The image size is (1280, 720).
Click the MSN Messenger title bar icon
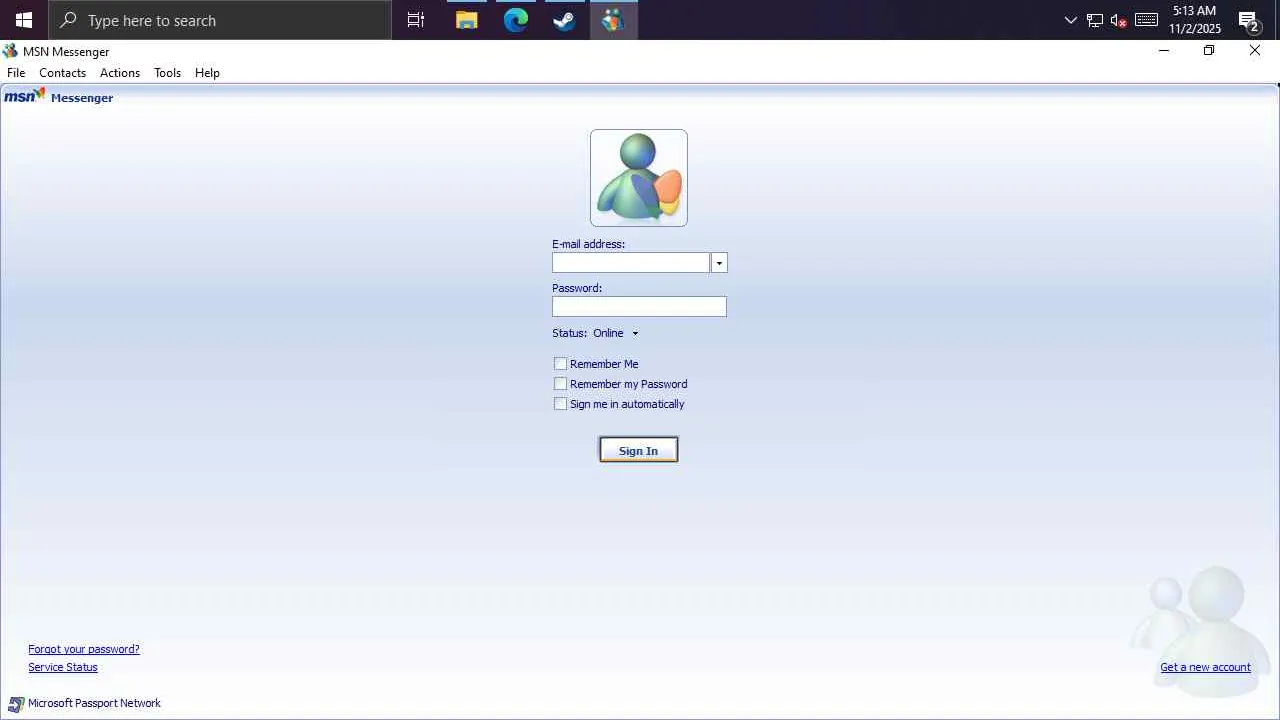(x=10, y=51)
